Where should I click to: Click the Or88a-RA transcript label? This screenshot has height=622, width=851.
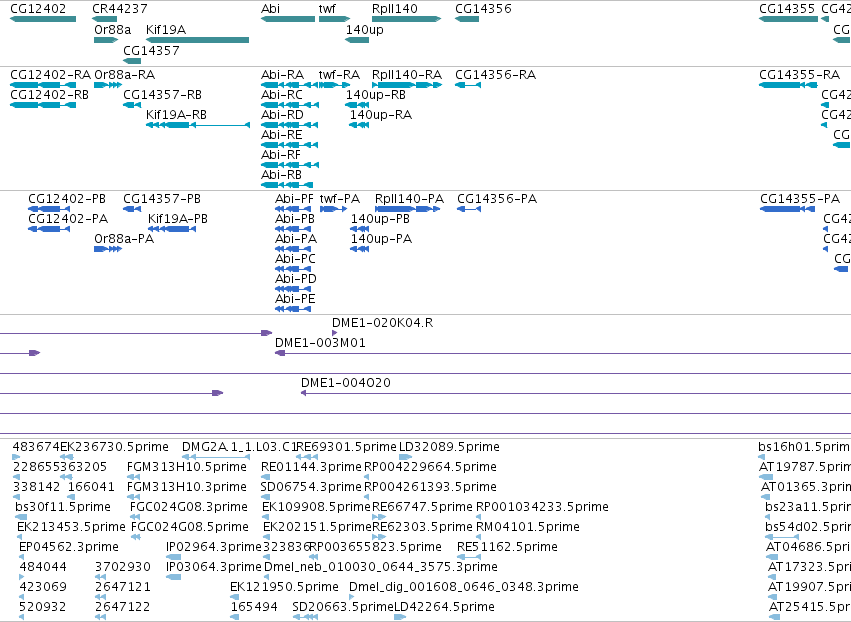point(124,75)
